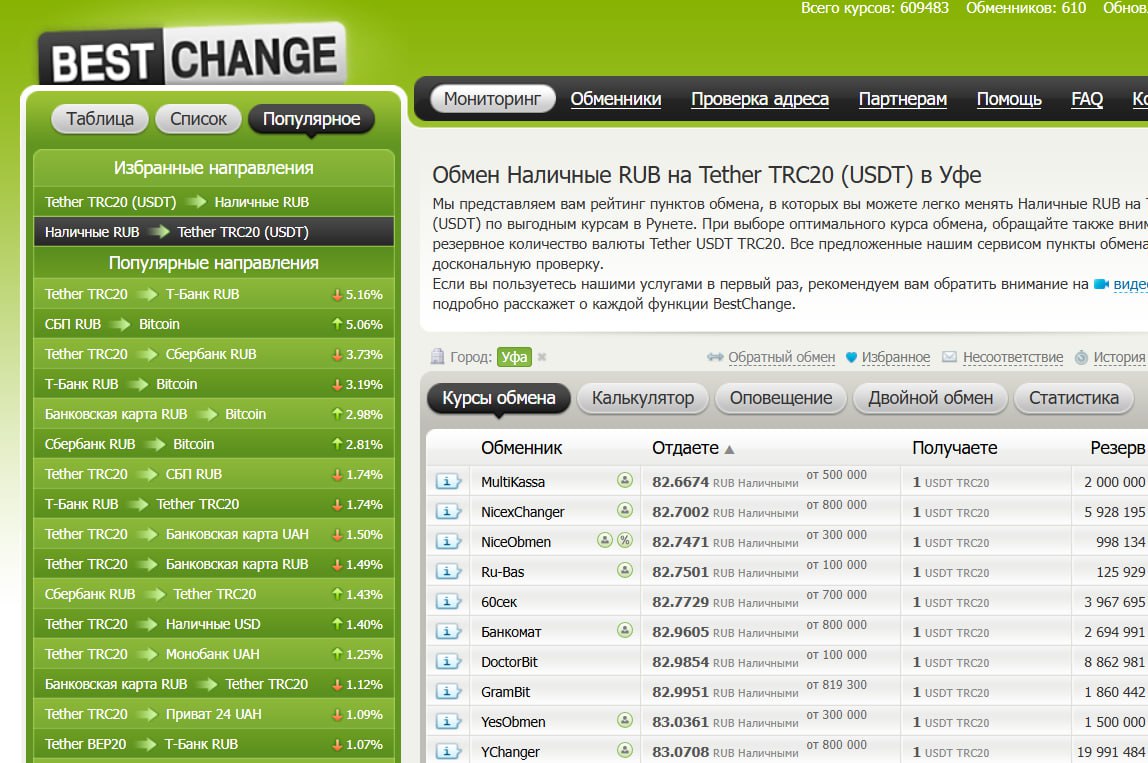Open info icon for MultiKassa exchanger
The height and width of the screenshot is (763, 1148).
pos(448,481)
